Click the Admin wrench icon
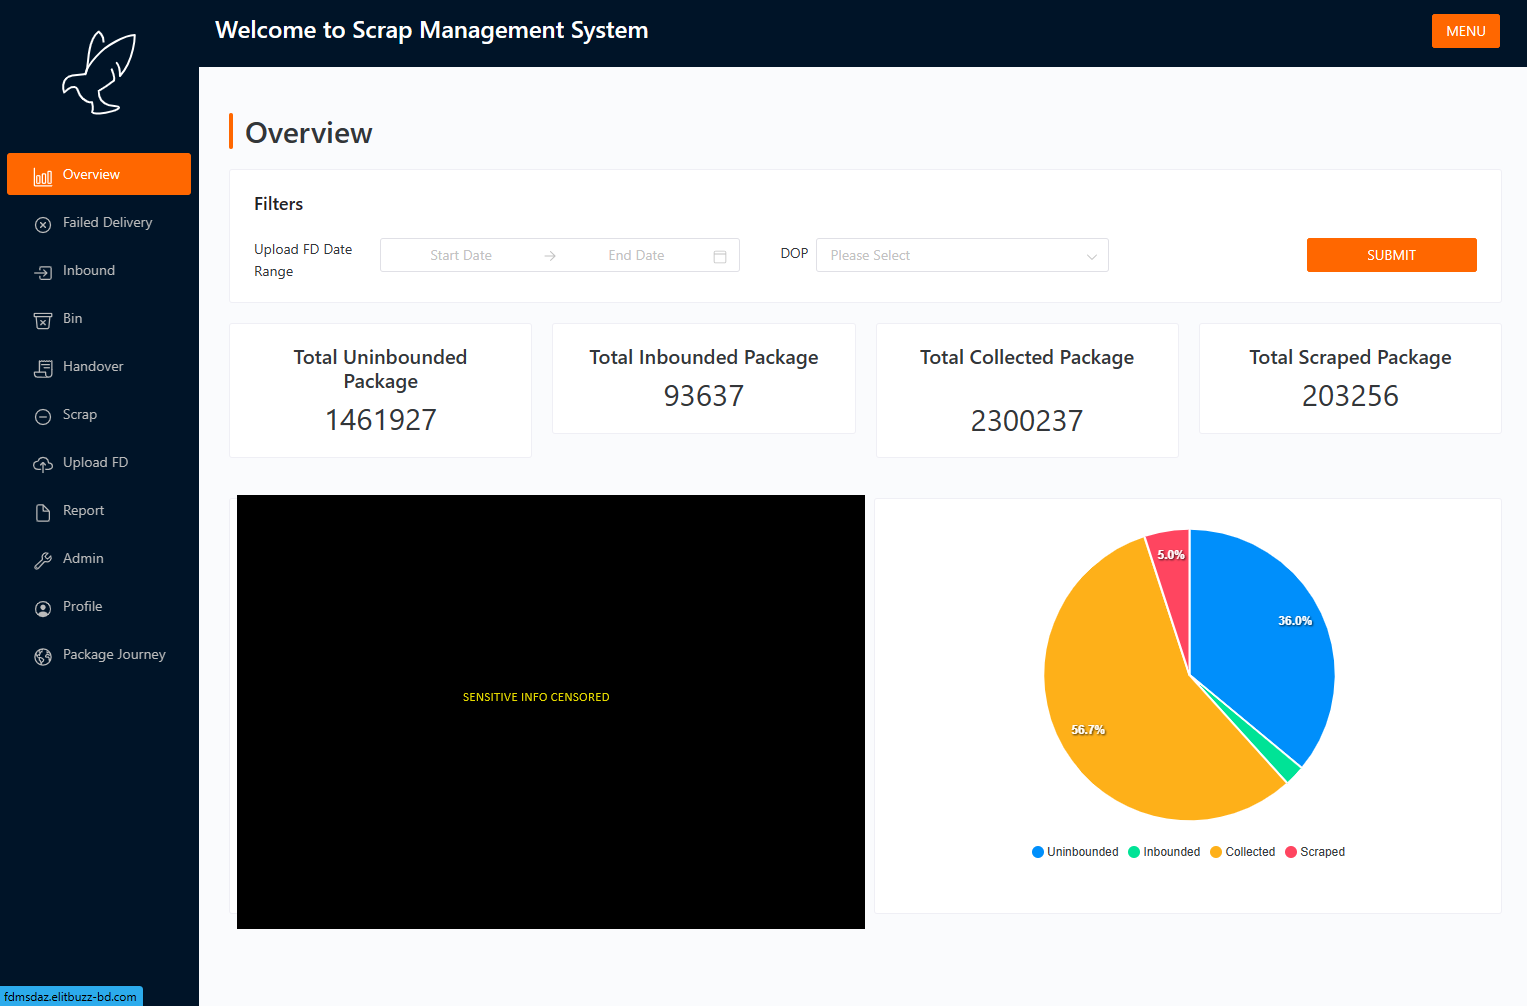This screenshot has width=1527, height=1006. pos(43,560)
